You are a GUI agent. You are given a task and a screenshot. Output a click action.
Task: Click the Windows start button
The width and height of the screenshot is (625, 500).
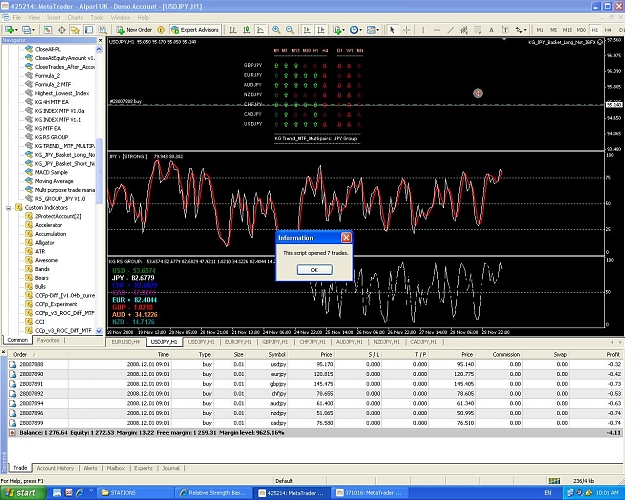click(22, 493)
